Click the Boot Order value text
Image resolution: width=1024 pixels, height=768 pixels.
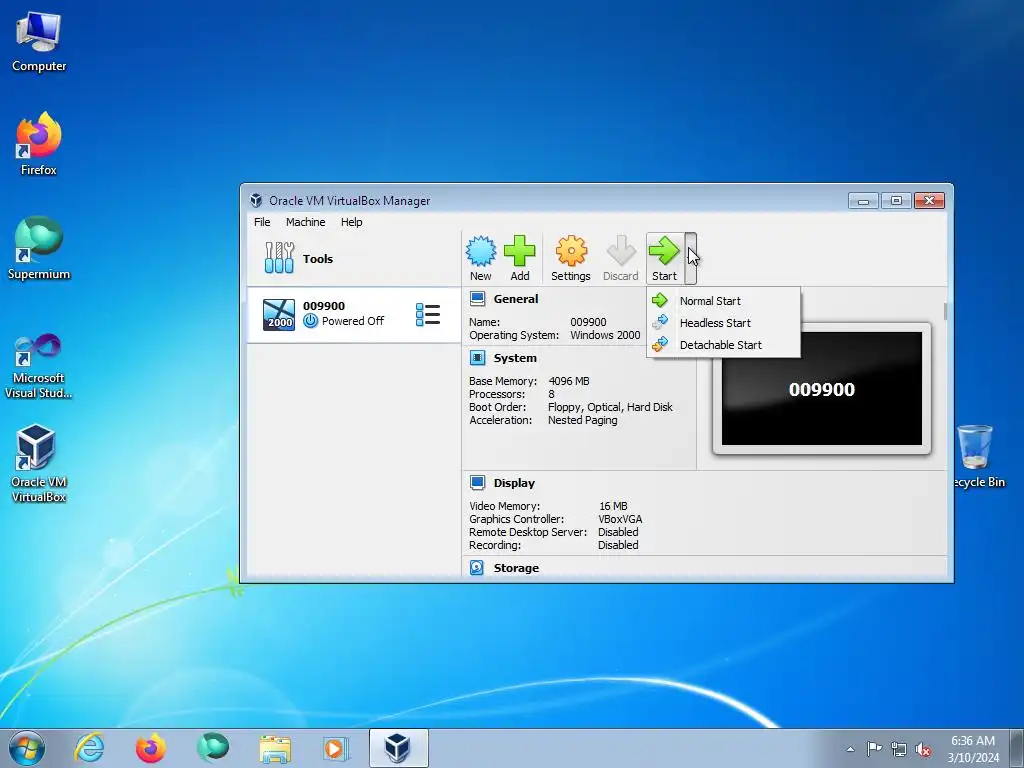(610, 408)
